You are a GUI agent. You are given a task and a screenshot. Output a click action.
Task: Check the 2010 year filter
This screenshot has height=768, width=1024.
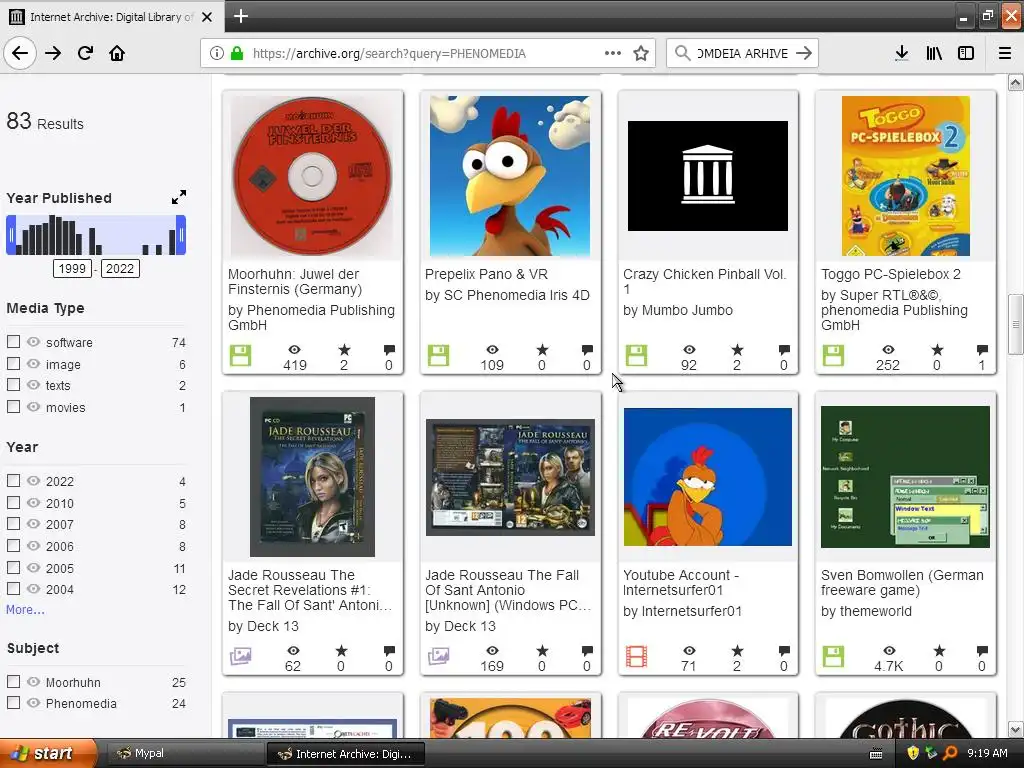point(13,502)
